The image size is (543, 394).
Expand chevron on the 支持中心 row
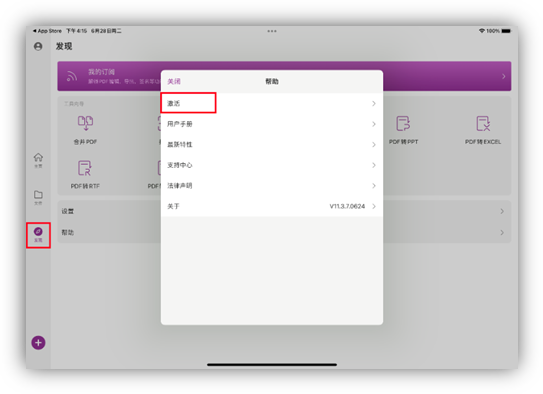coord(374,165)
